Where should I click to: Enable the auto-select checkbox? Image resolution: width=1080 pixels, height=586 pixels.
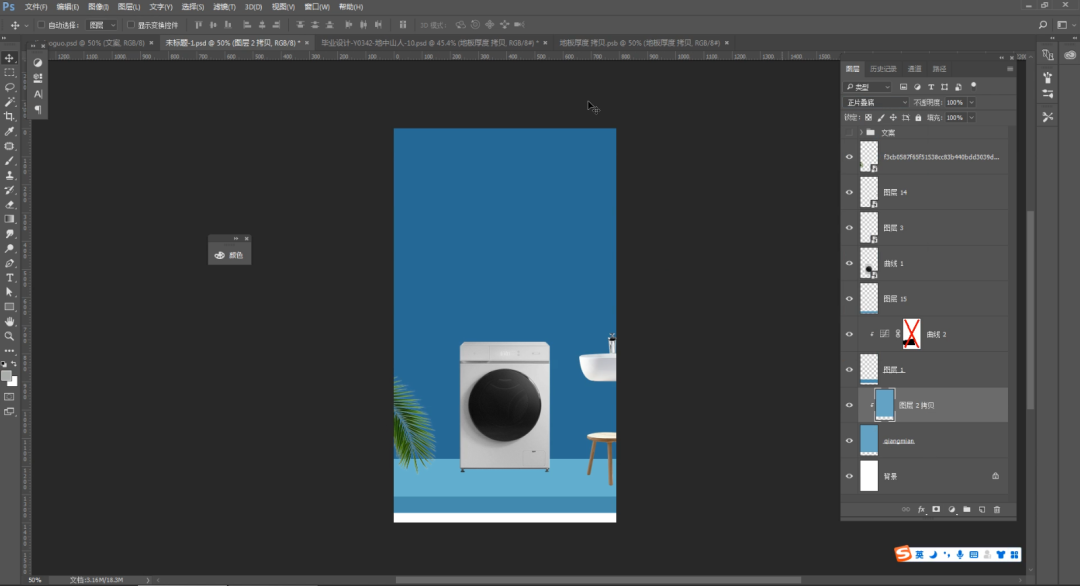point(41,25)
